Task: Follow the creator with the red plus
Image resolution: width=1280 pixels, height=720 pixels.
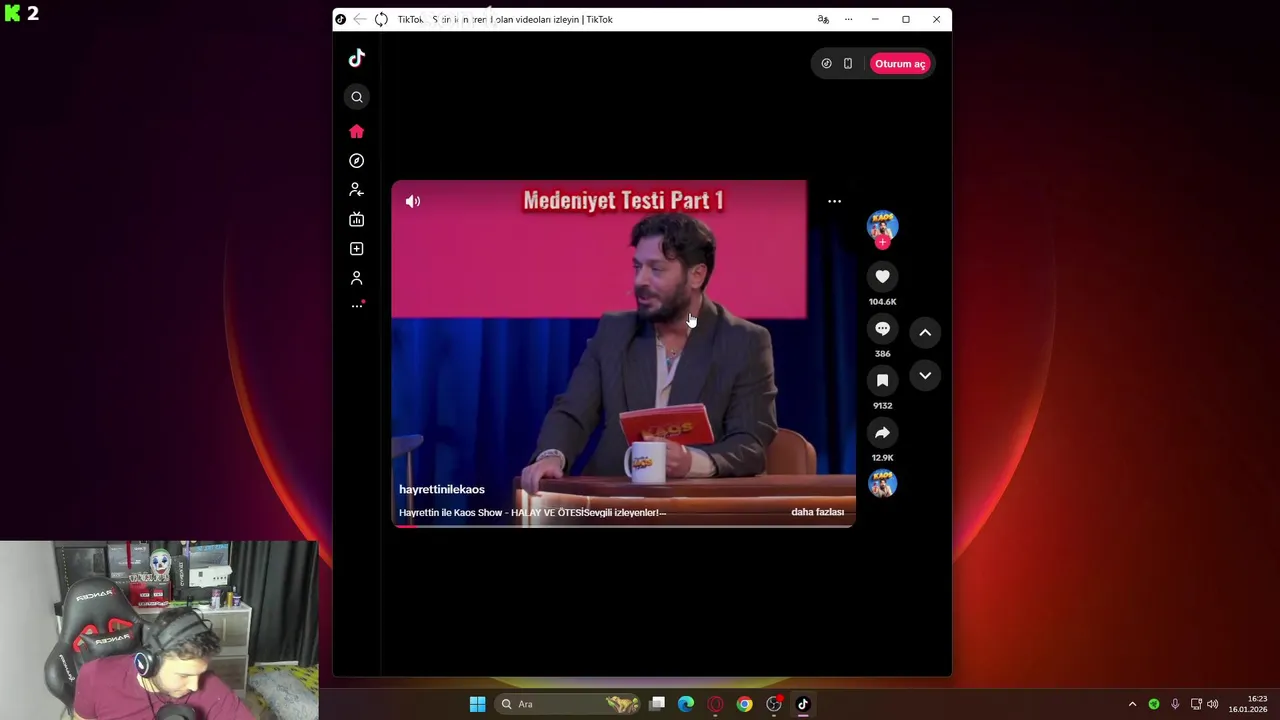Action: [882, 242]
